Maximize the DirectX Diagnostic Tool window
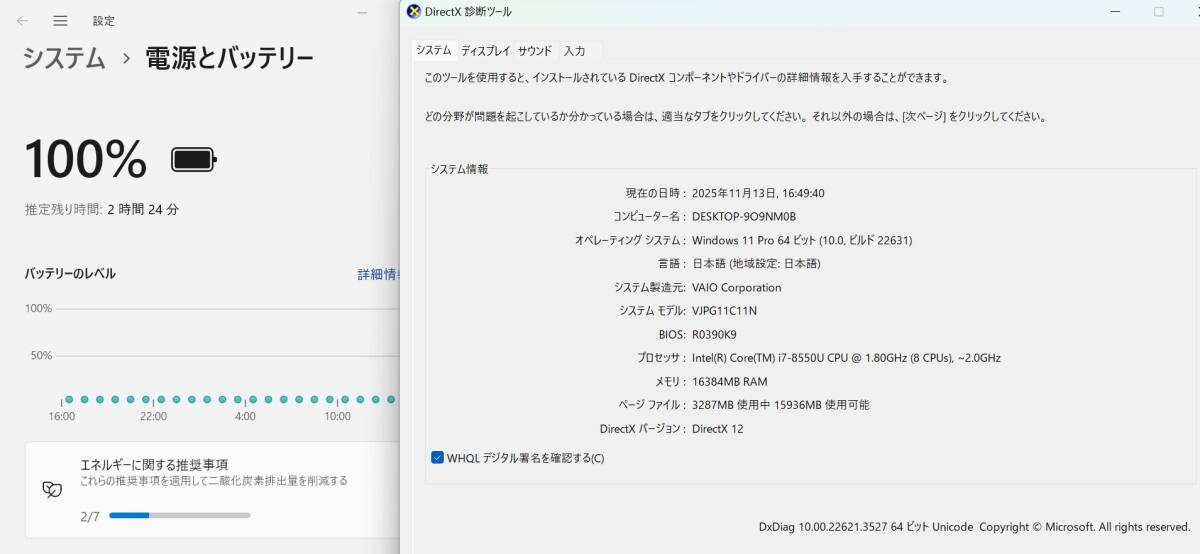The height and width of the screenshot is (554, 1200). tap(1159, 11)
